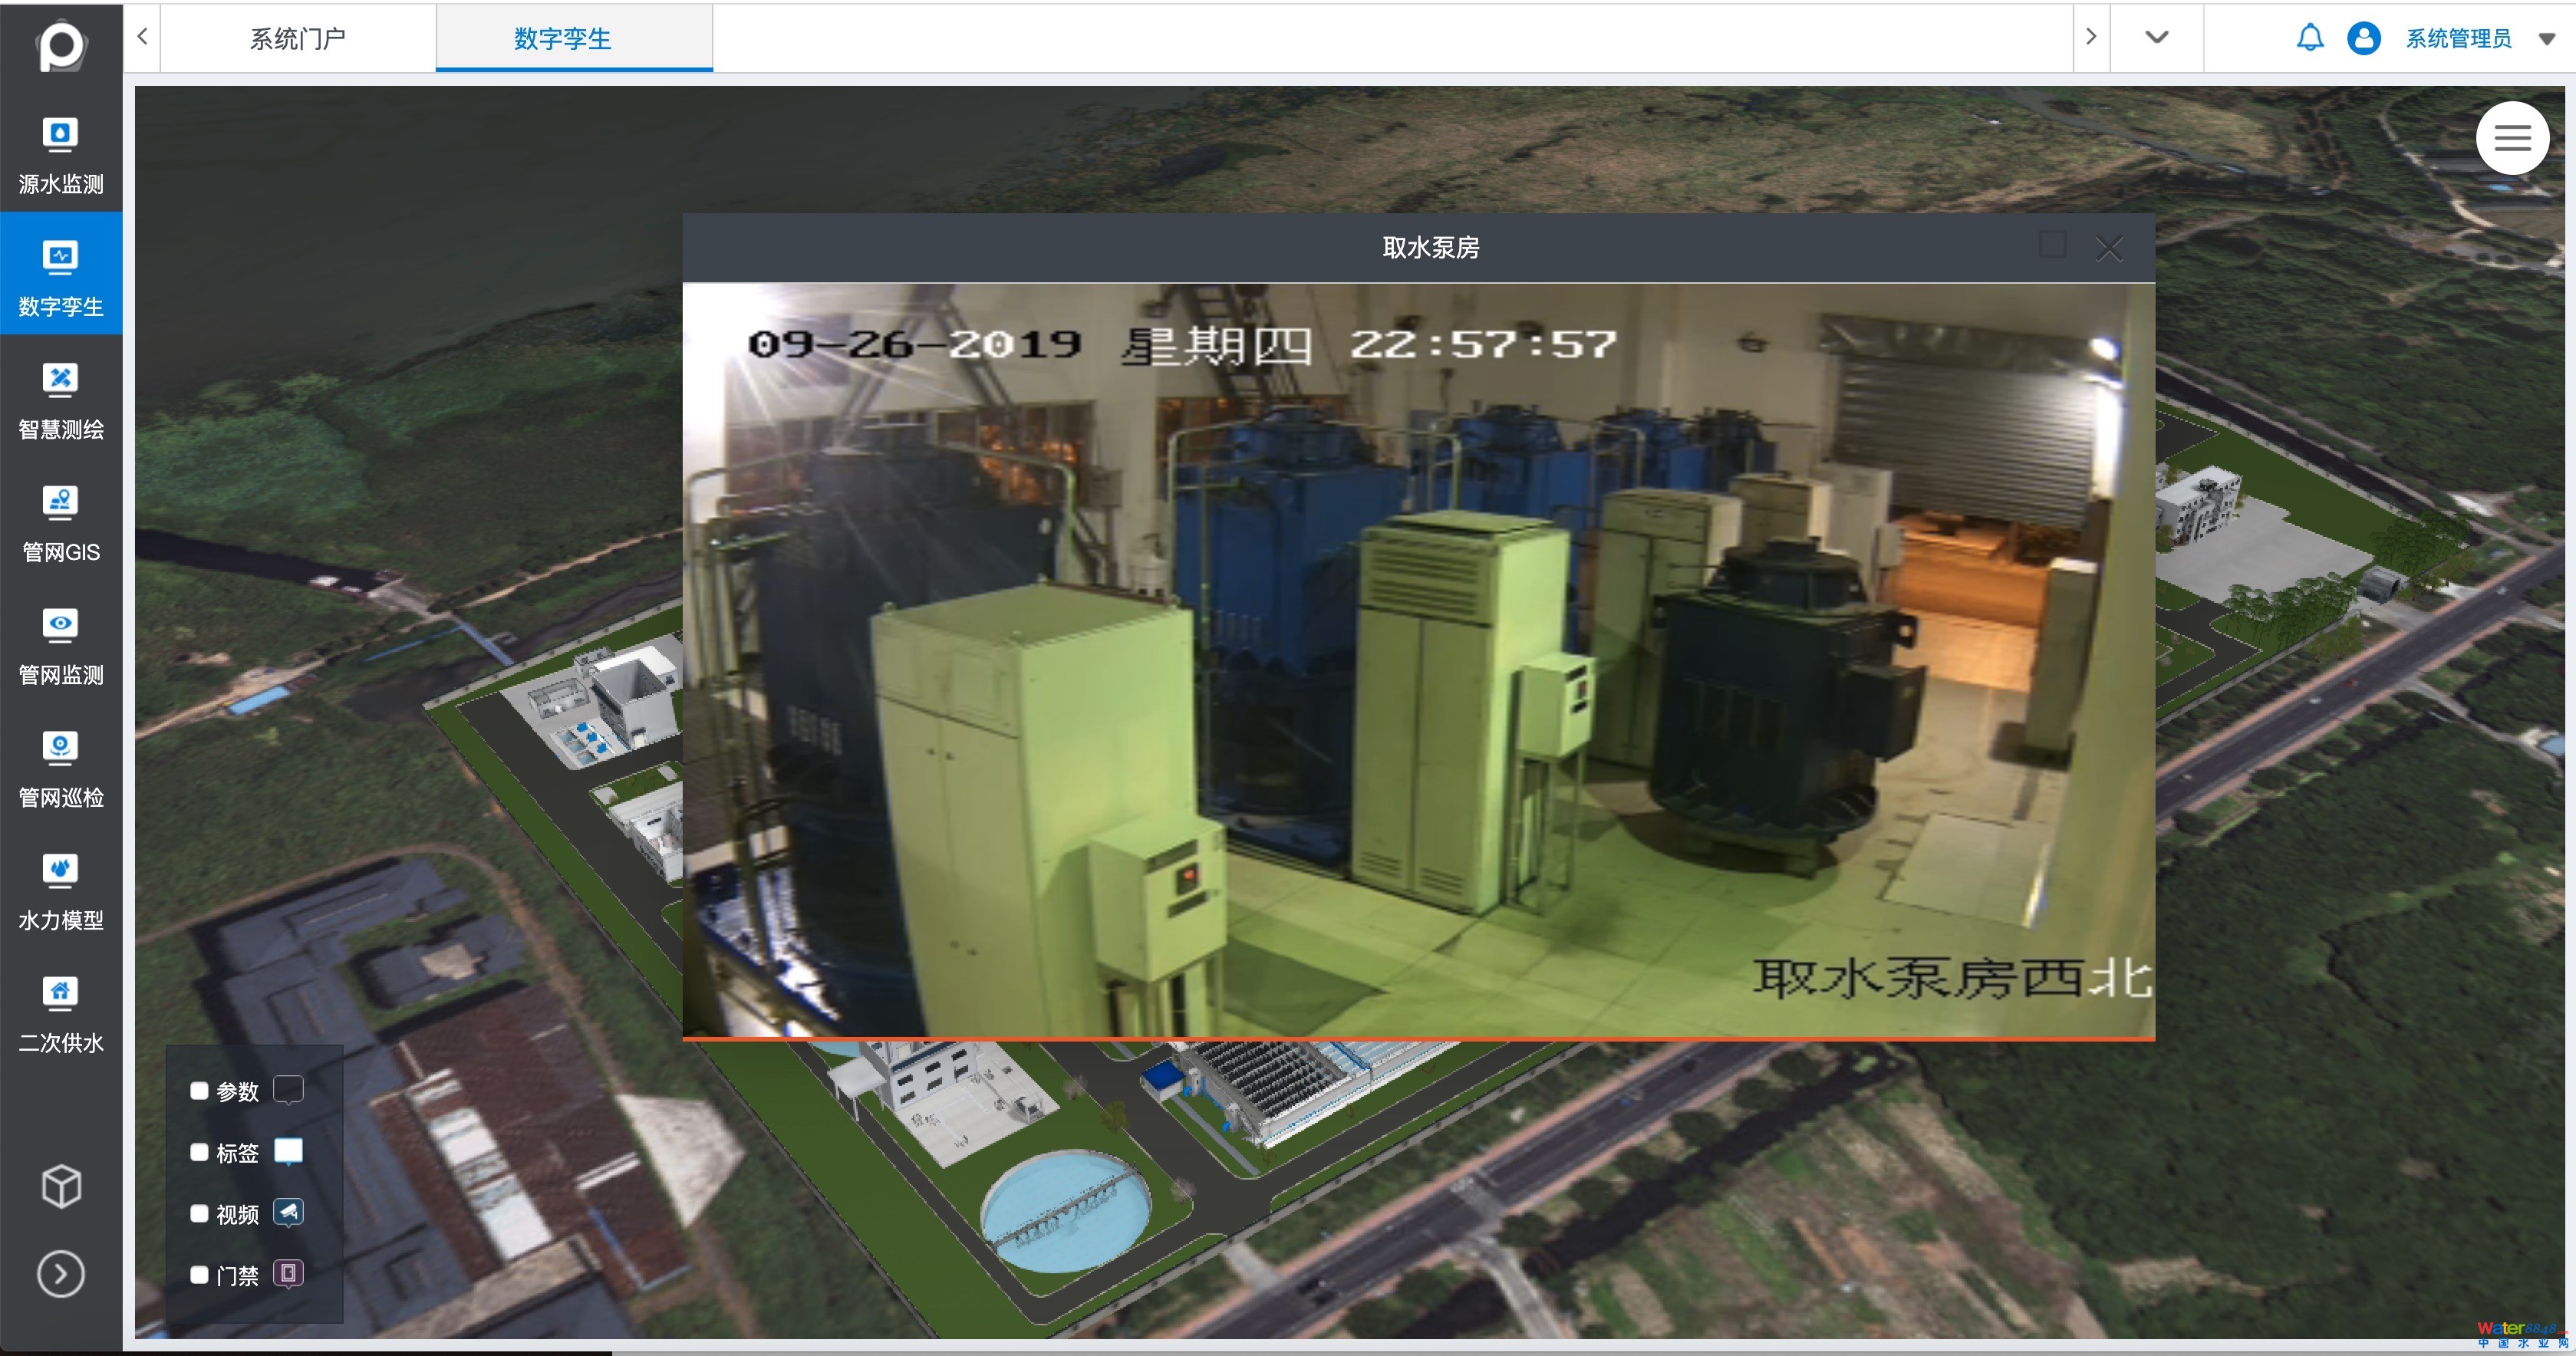Open notifications bell icon
This screenshot has width=2576, height=1356.
[2309, 38]
